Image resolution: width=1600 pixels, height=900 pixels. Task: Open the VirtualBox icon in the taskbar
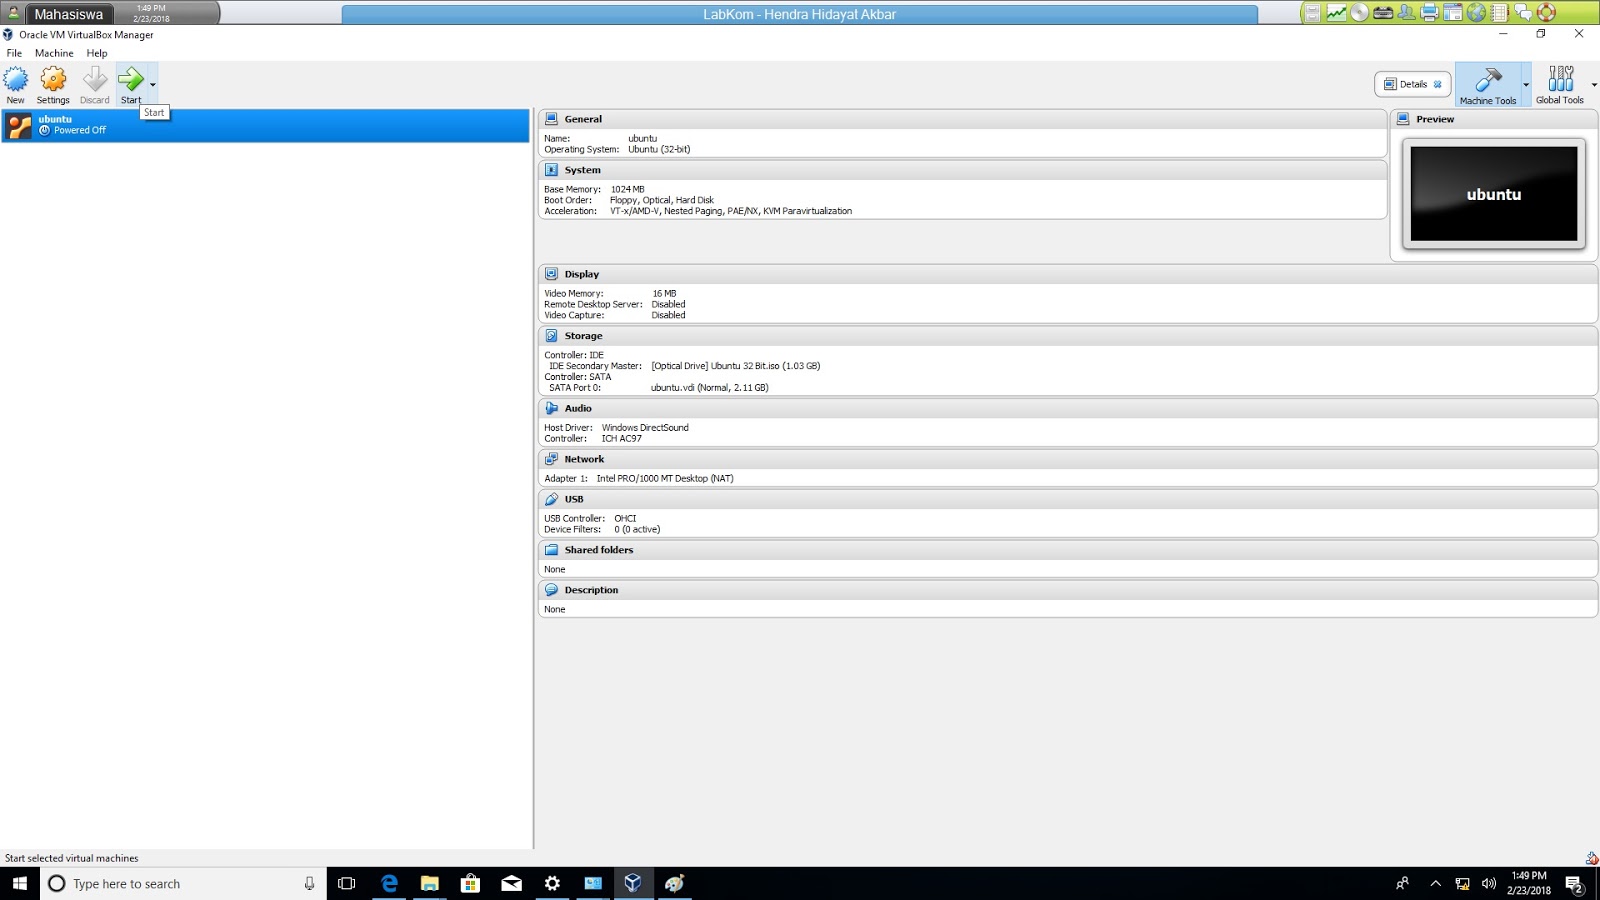point(634,883)
